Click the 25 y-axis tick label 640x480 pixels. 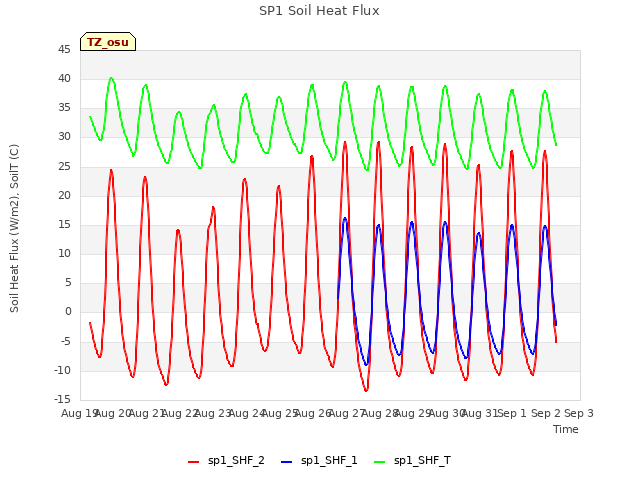(x=64, y=166)
